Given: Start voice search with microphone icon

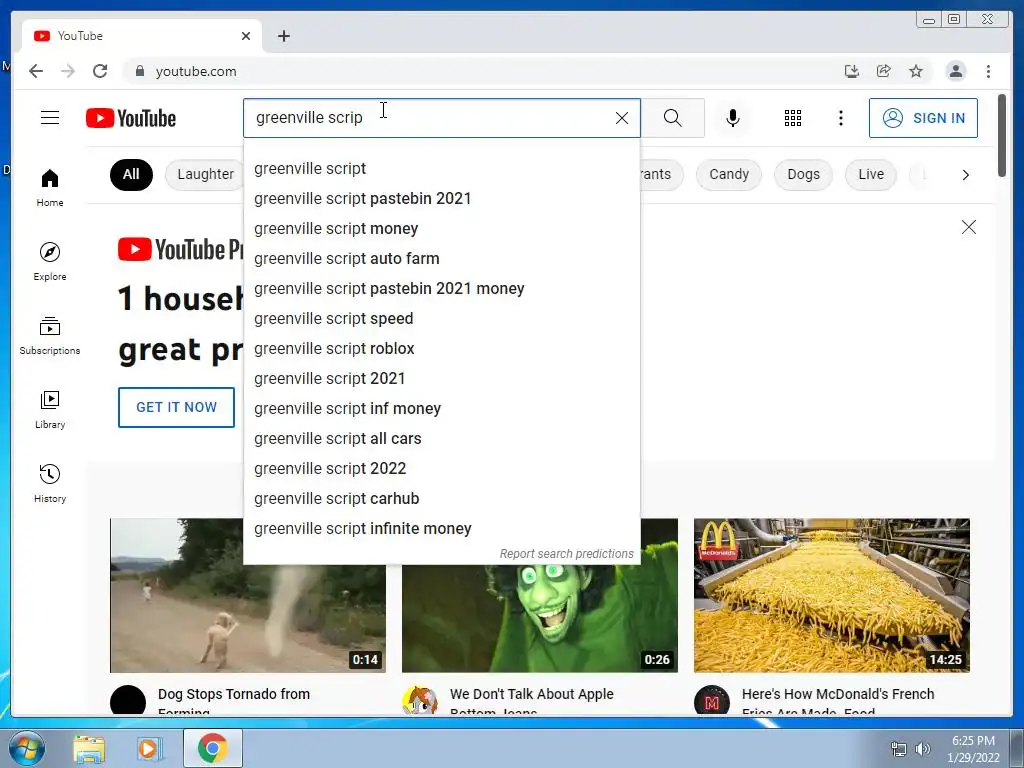Looking at the screenshot, I should point(733,118).
